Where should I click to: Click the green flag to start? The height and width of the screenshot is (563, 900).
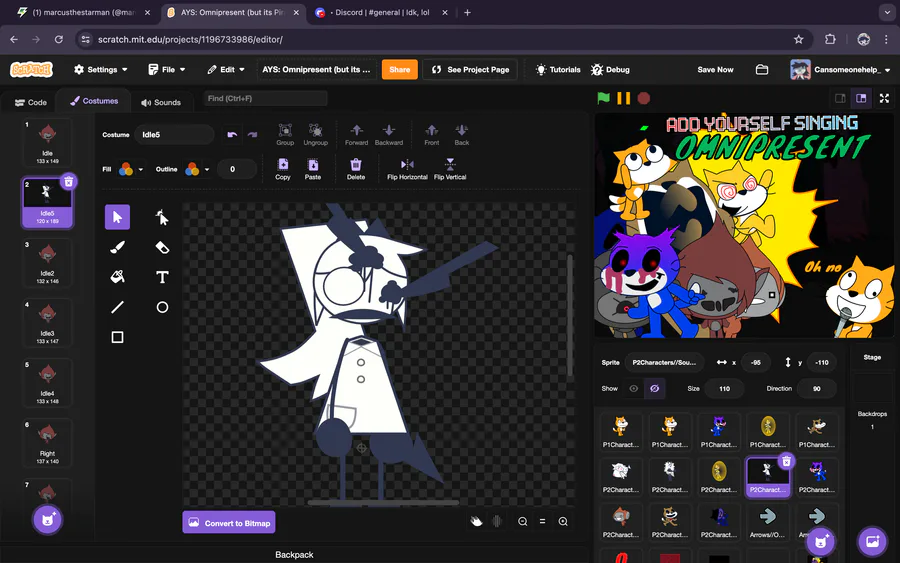pos(603,98)
